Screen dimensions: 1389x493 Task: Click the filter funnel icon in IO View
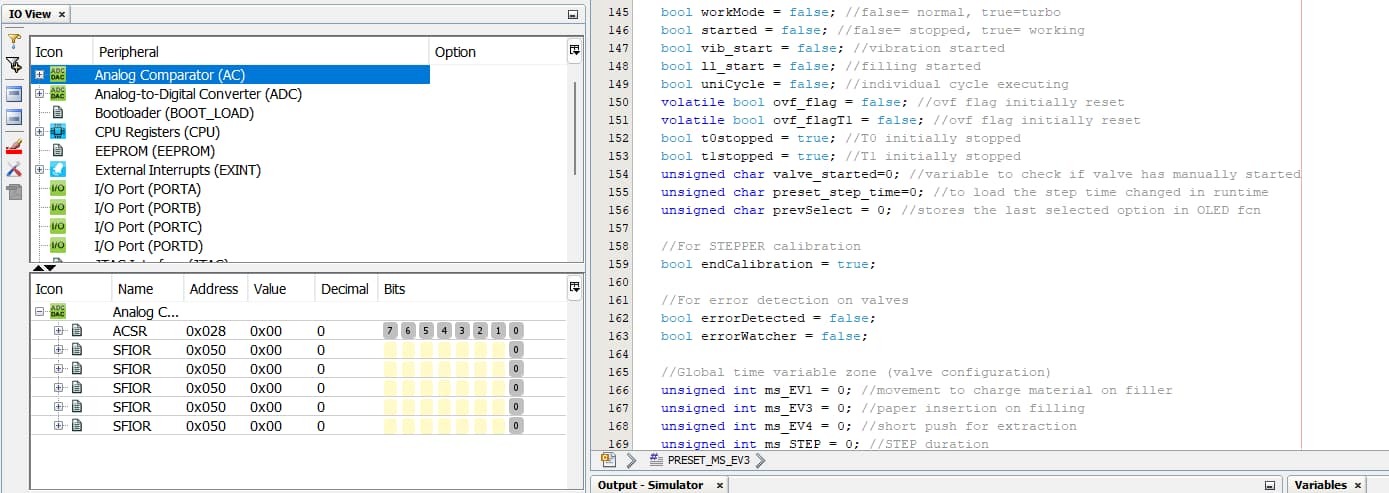click(x=14, y=41)
